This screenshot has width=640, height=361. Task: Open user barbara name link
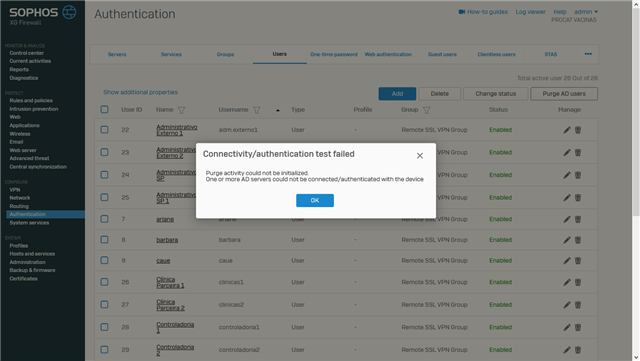[167, 240]
